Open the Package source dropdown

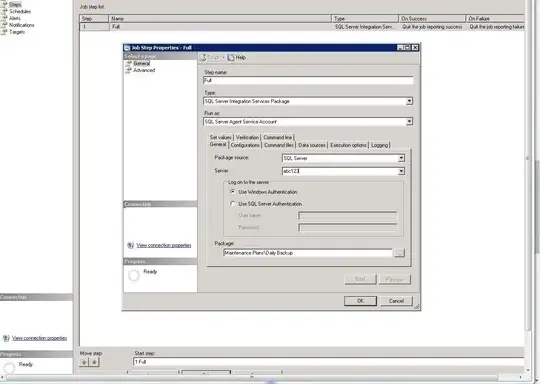coord(401,158)
